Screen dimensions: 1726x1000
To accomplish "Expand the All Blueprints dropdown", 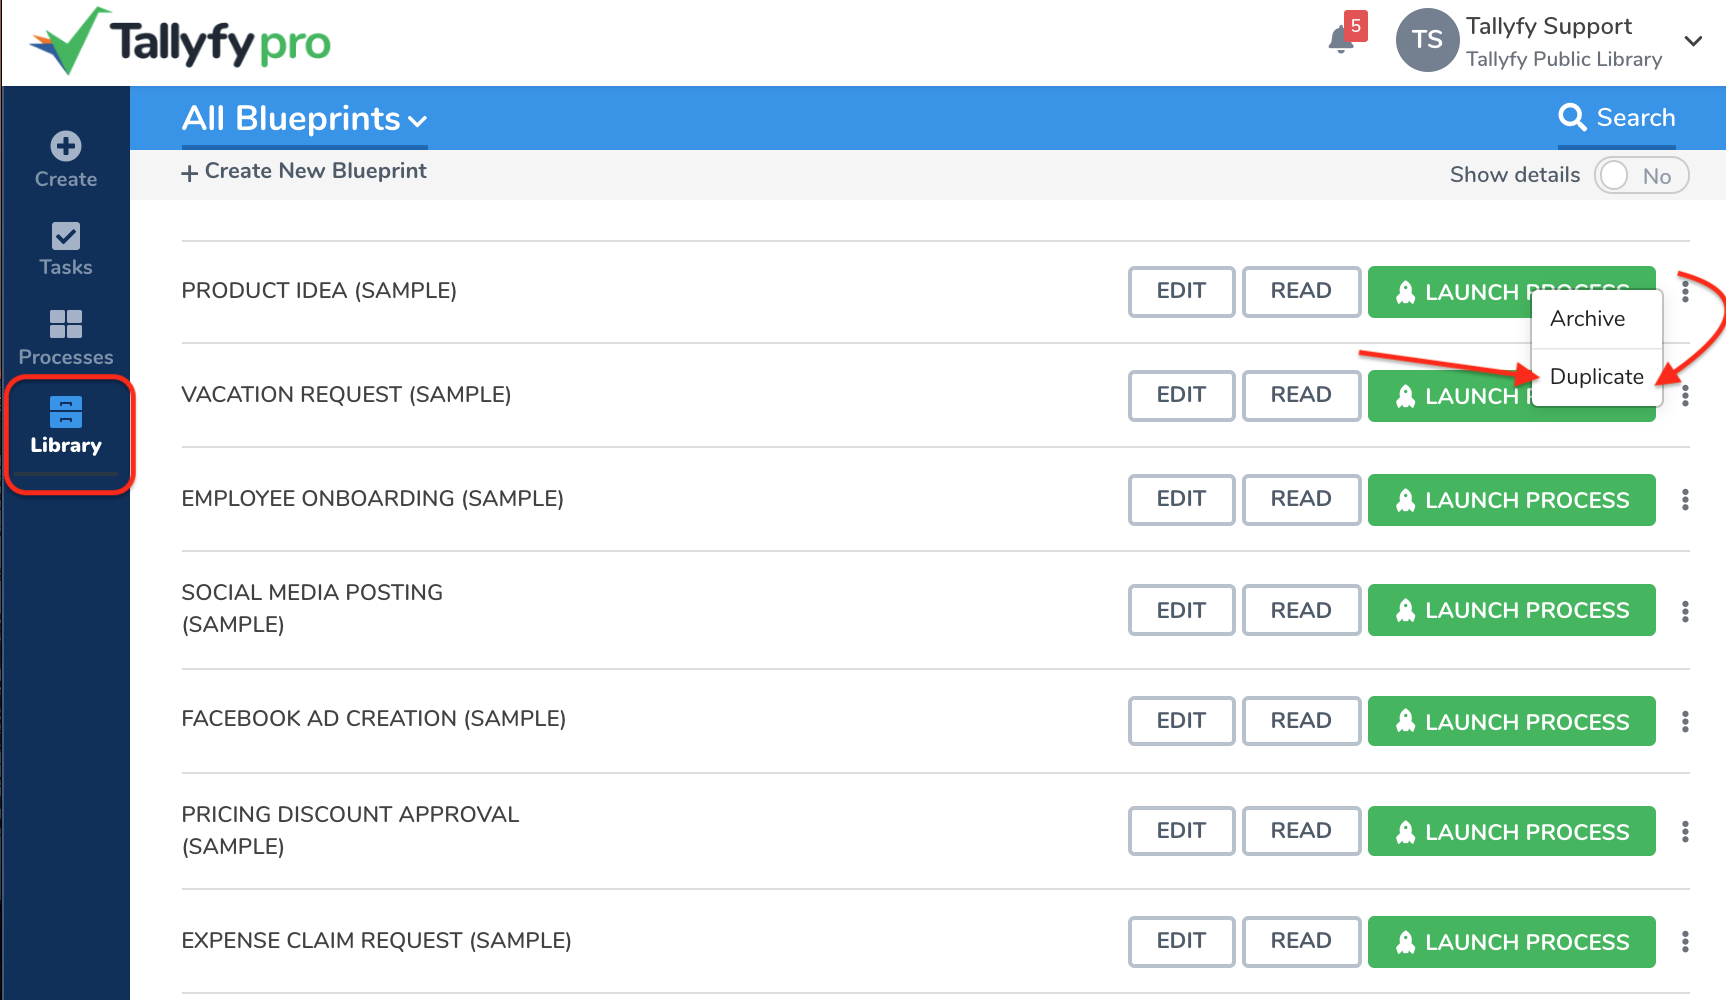I will coord(304,119).
